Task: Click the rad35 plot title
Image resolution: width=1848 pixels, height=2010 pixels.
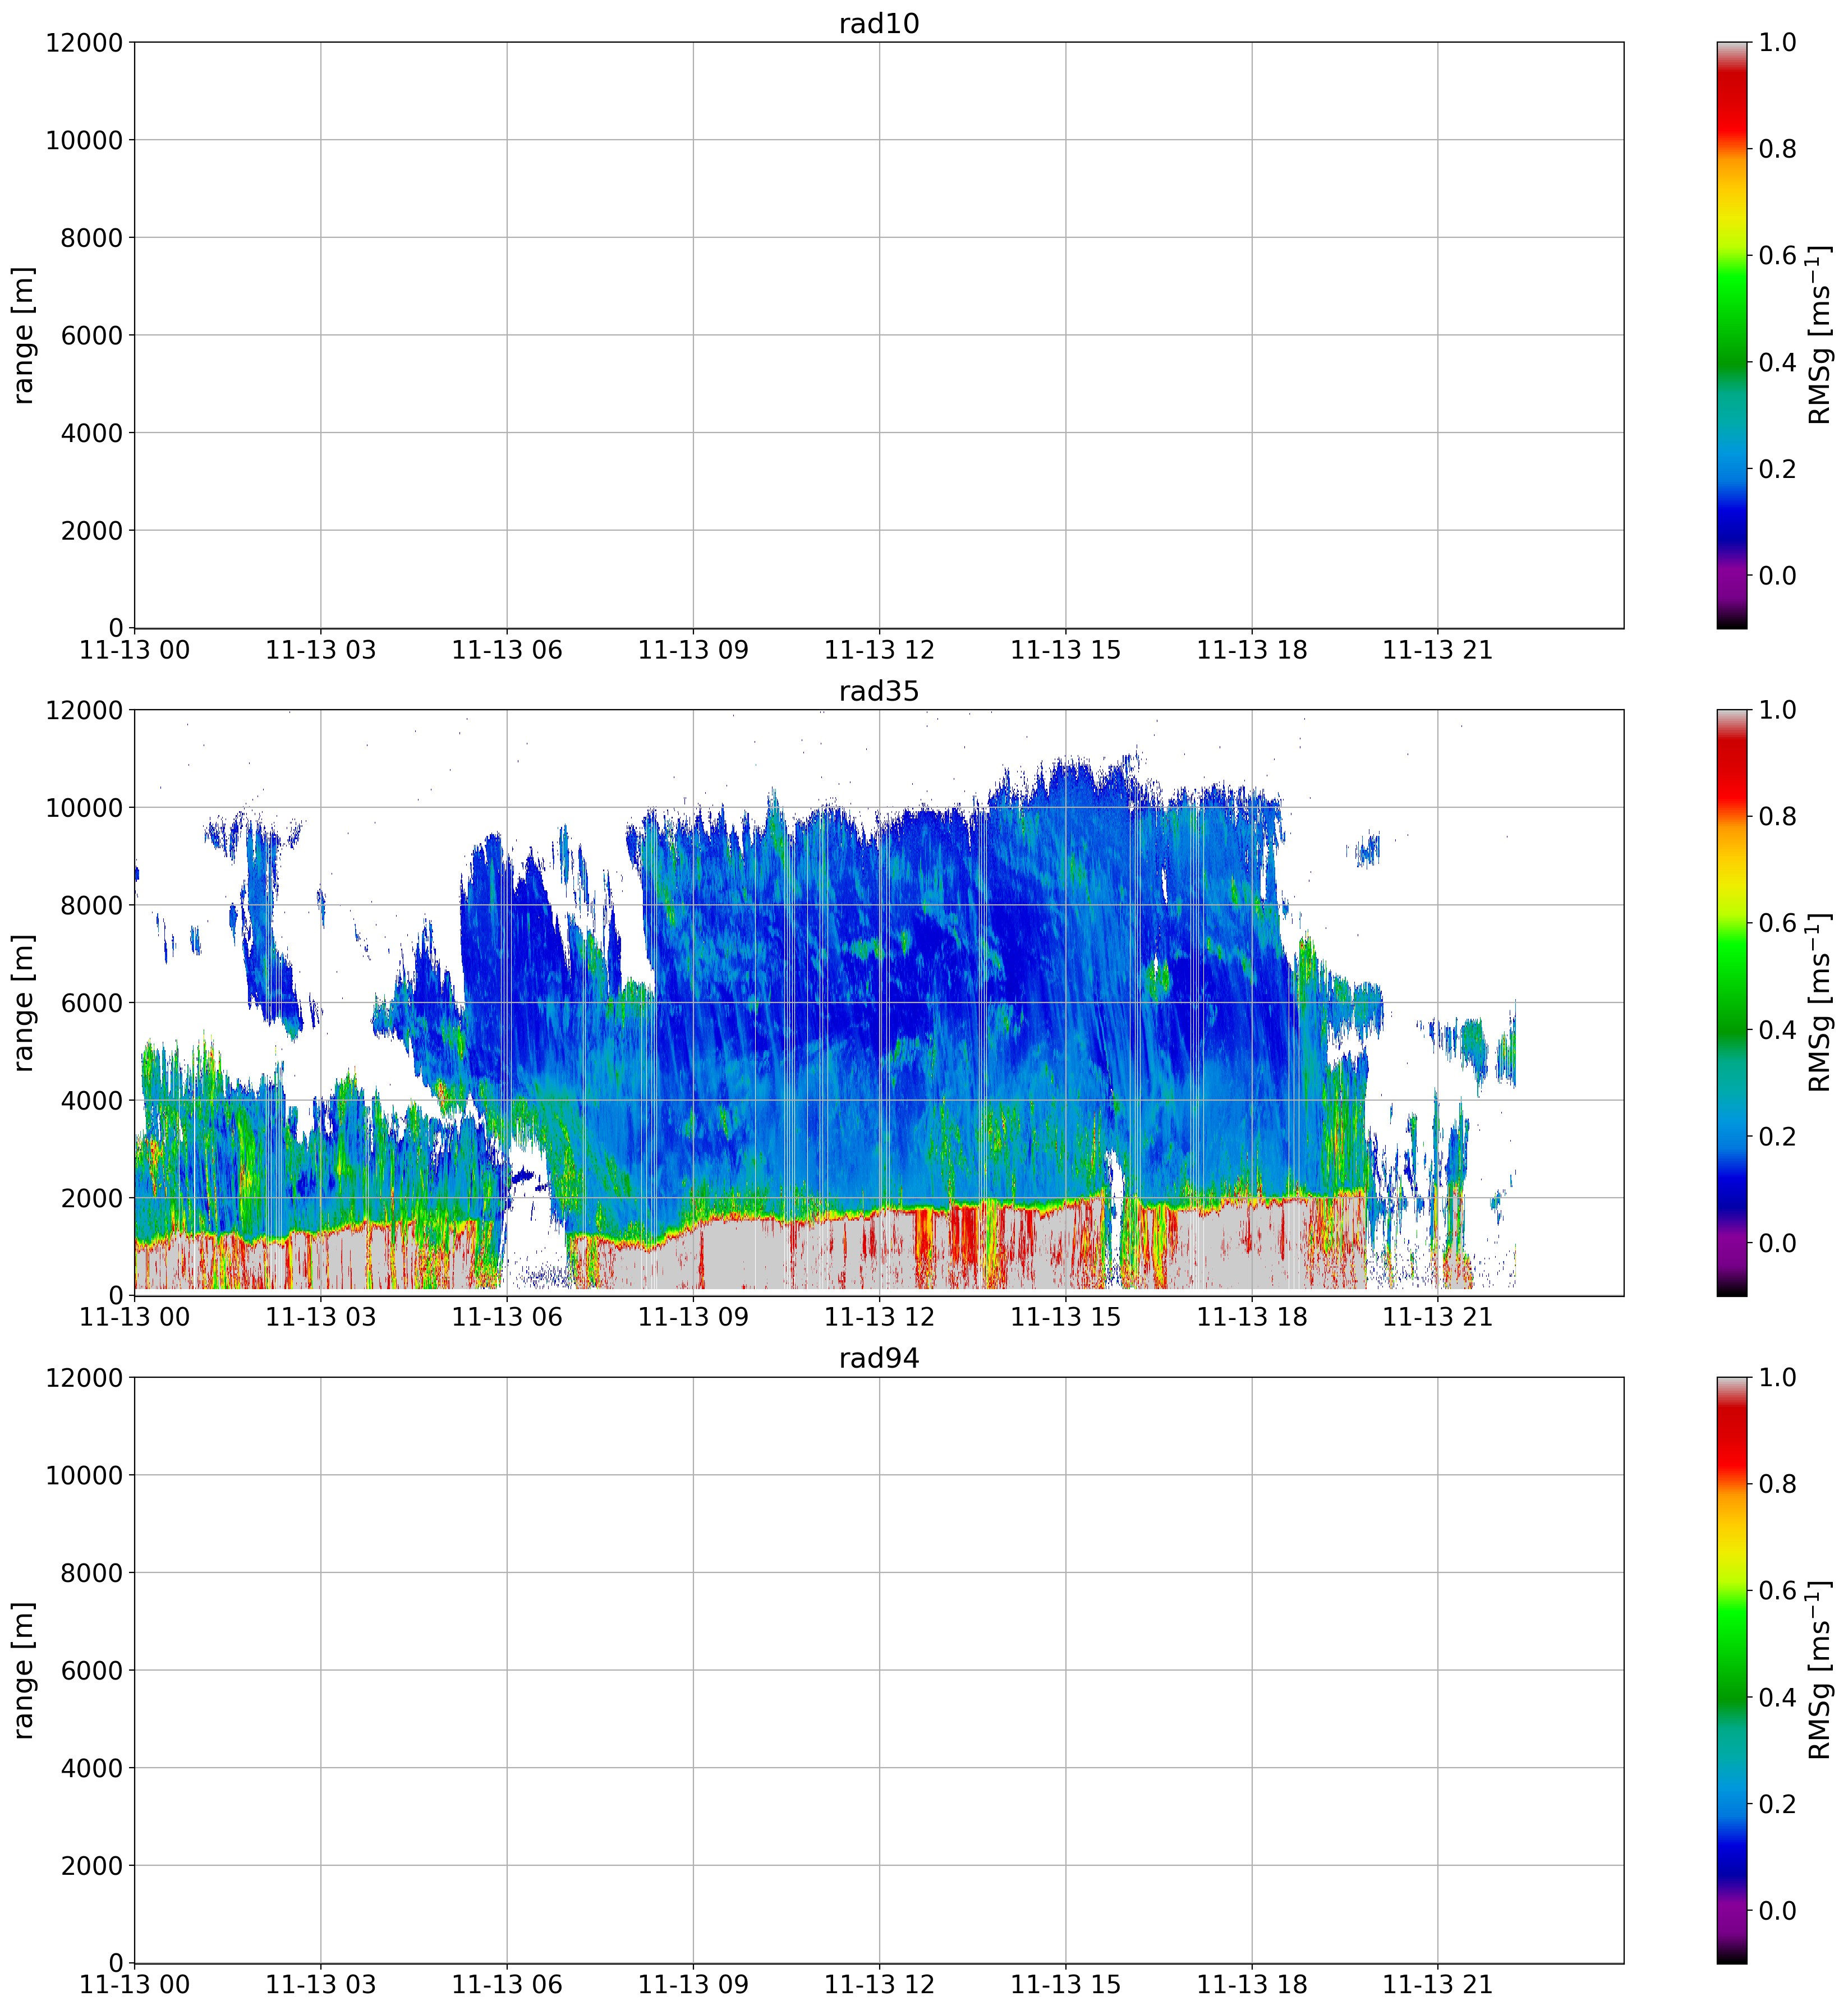Action: [878, 691]
